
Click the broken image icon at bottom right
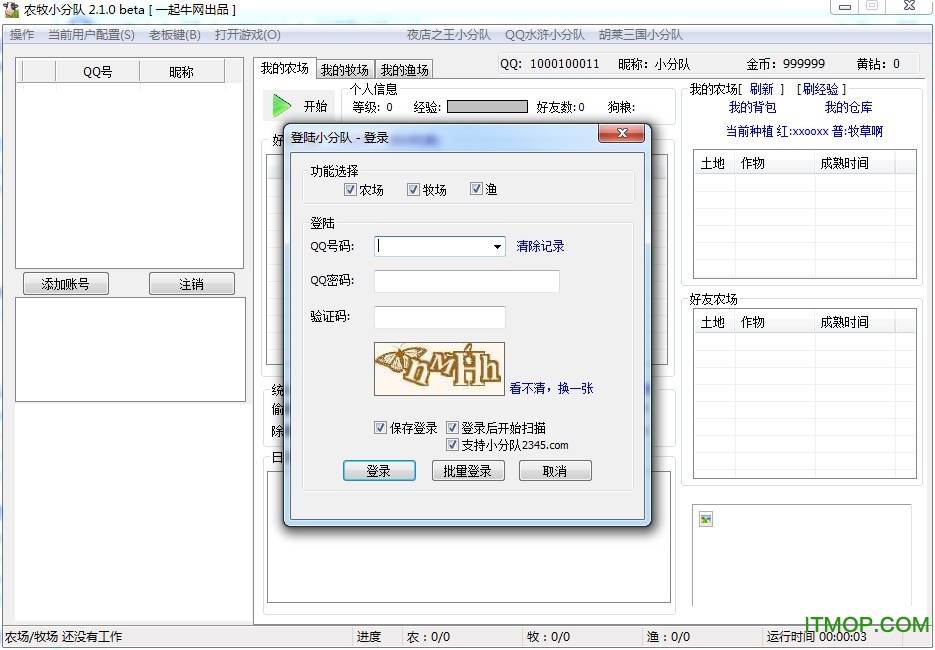(x=705, y=519)
